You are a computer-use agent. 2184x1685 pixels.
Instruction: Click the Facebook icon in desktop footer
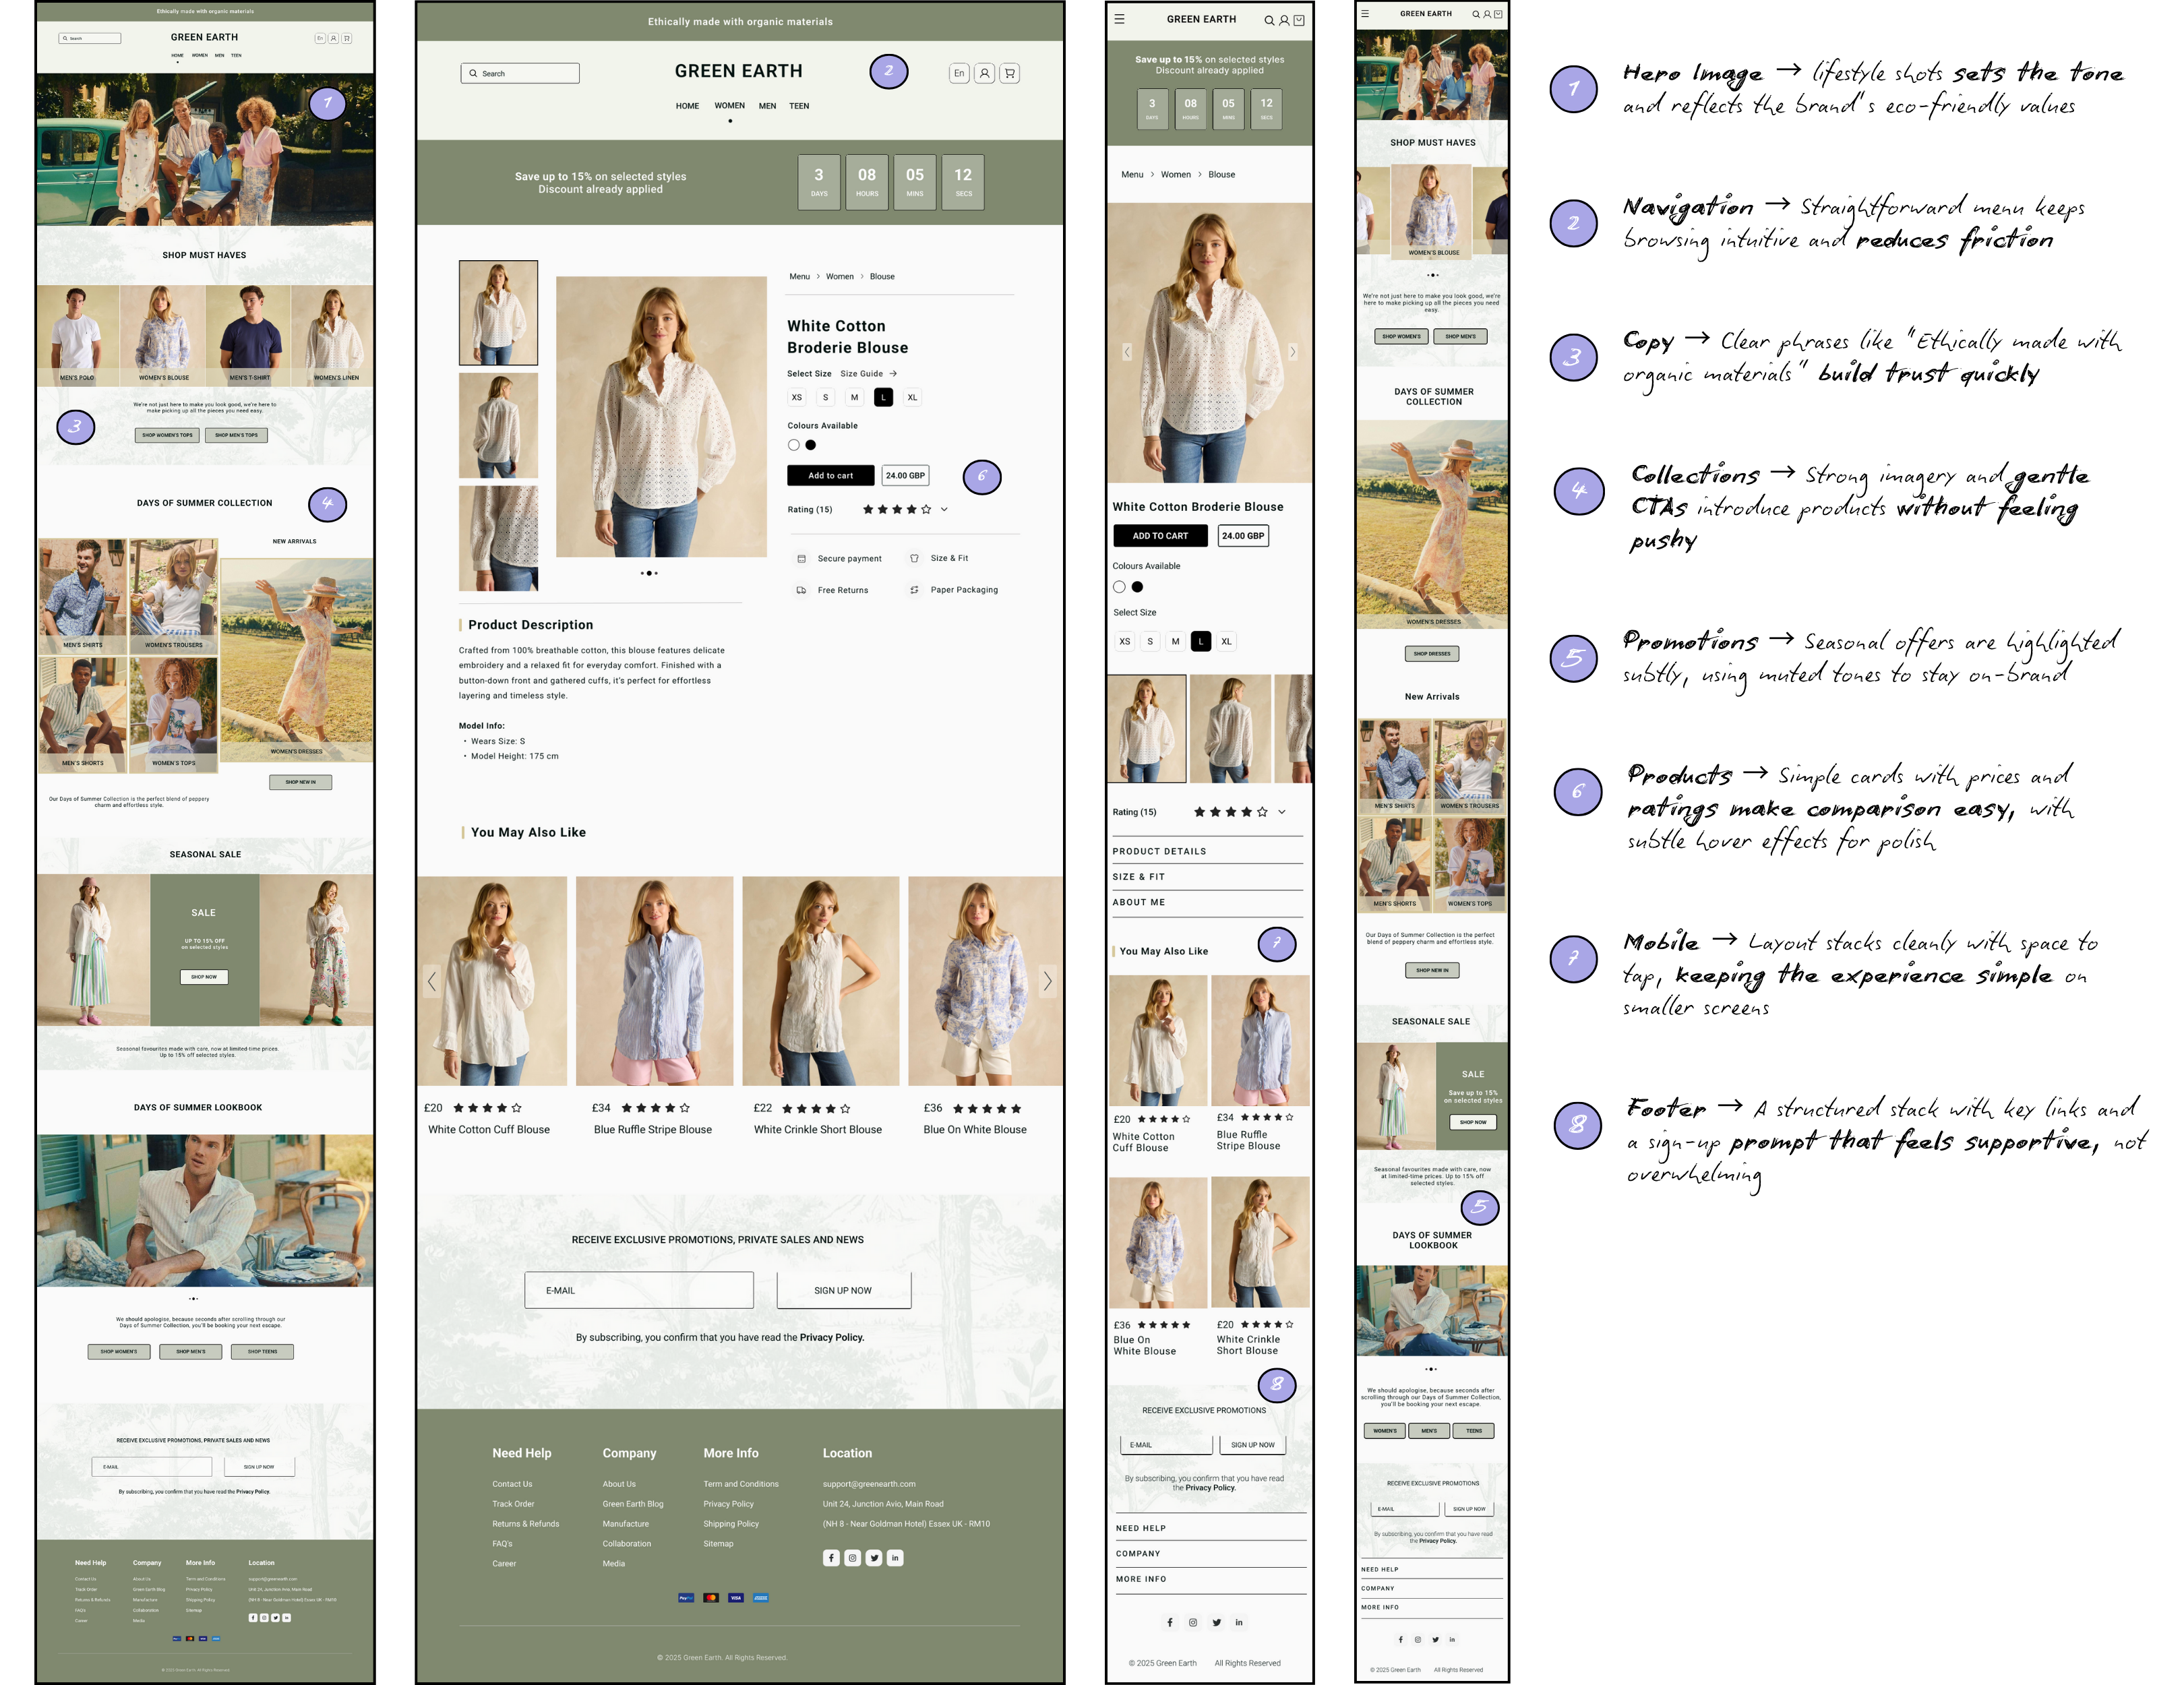[x=831, y=1557]
